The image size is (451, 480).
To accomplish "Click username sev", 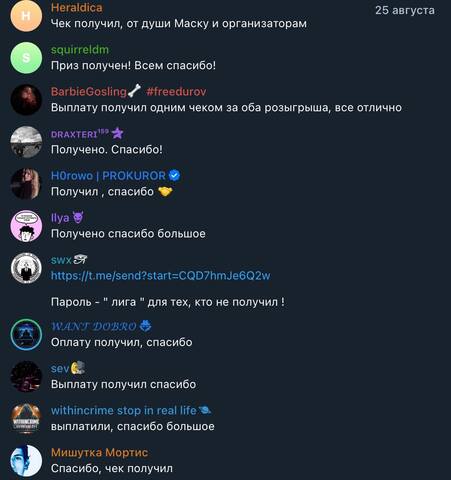I will 60,368.
